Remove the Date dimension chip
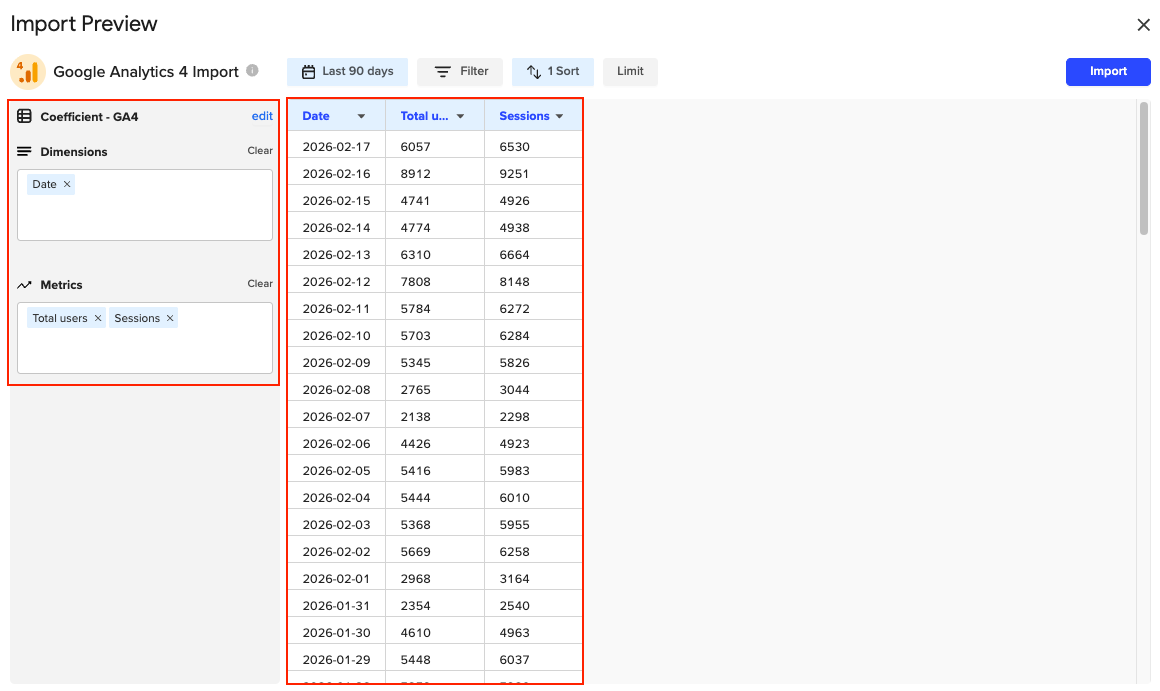The image size is (1160, 691). [x=65, y=184]
